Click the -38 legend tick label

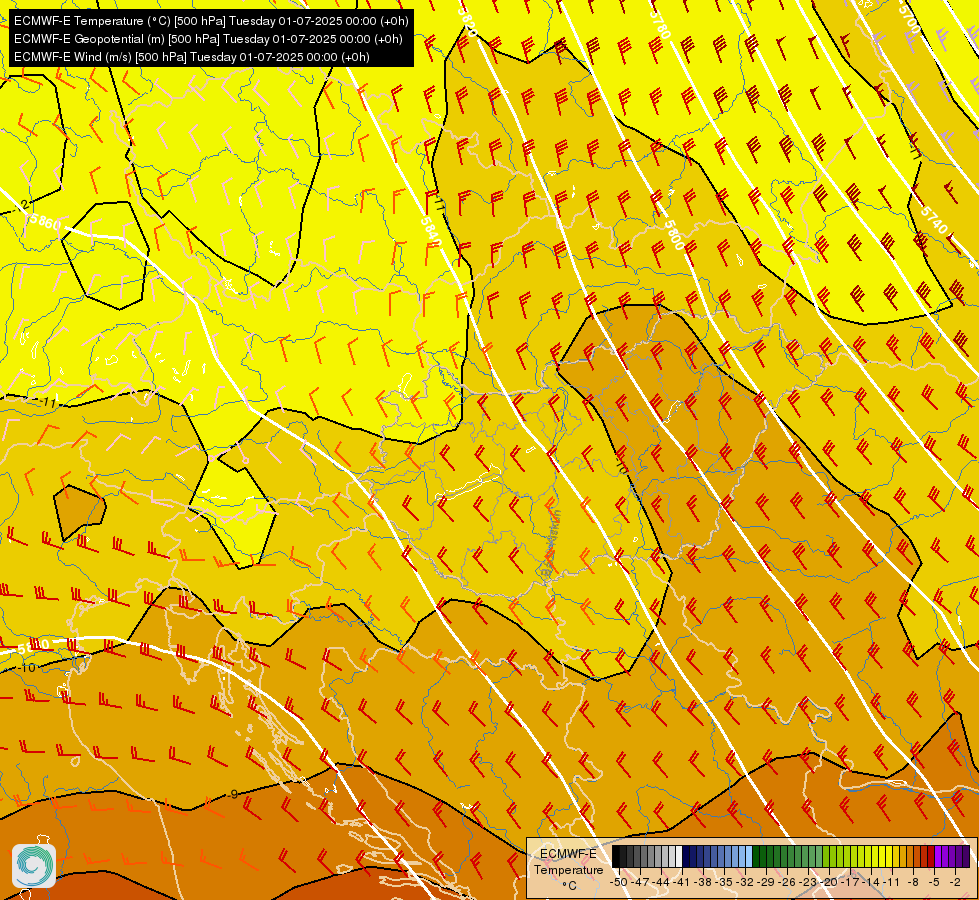point(703,882)
